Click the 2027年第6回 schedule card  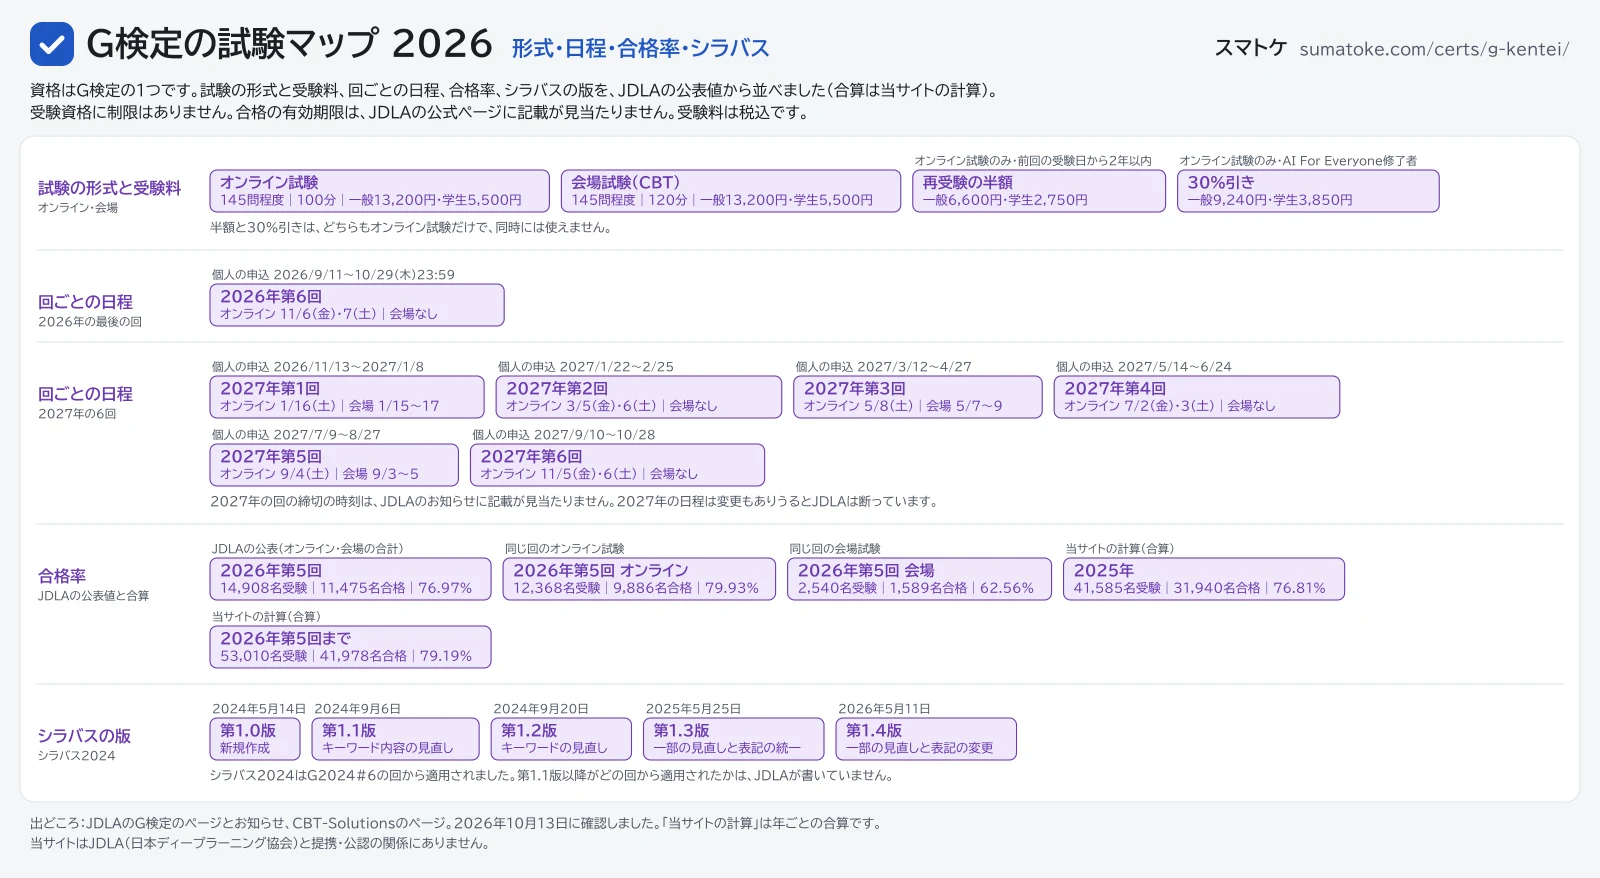618,465
